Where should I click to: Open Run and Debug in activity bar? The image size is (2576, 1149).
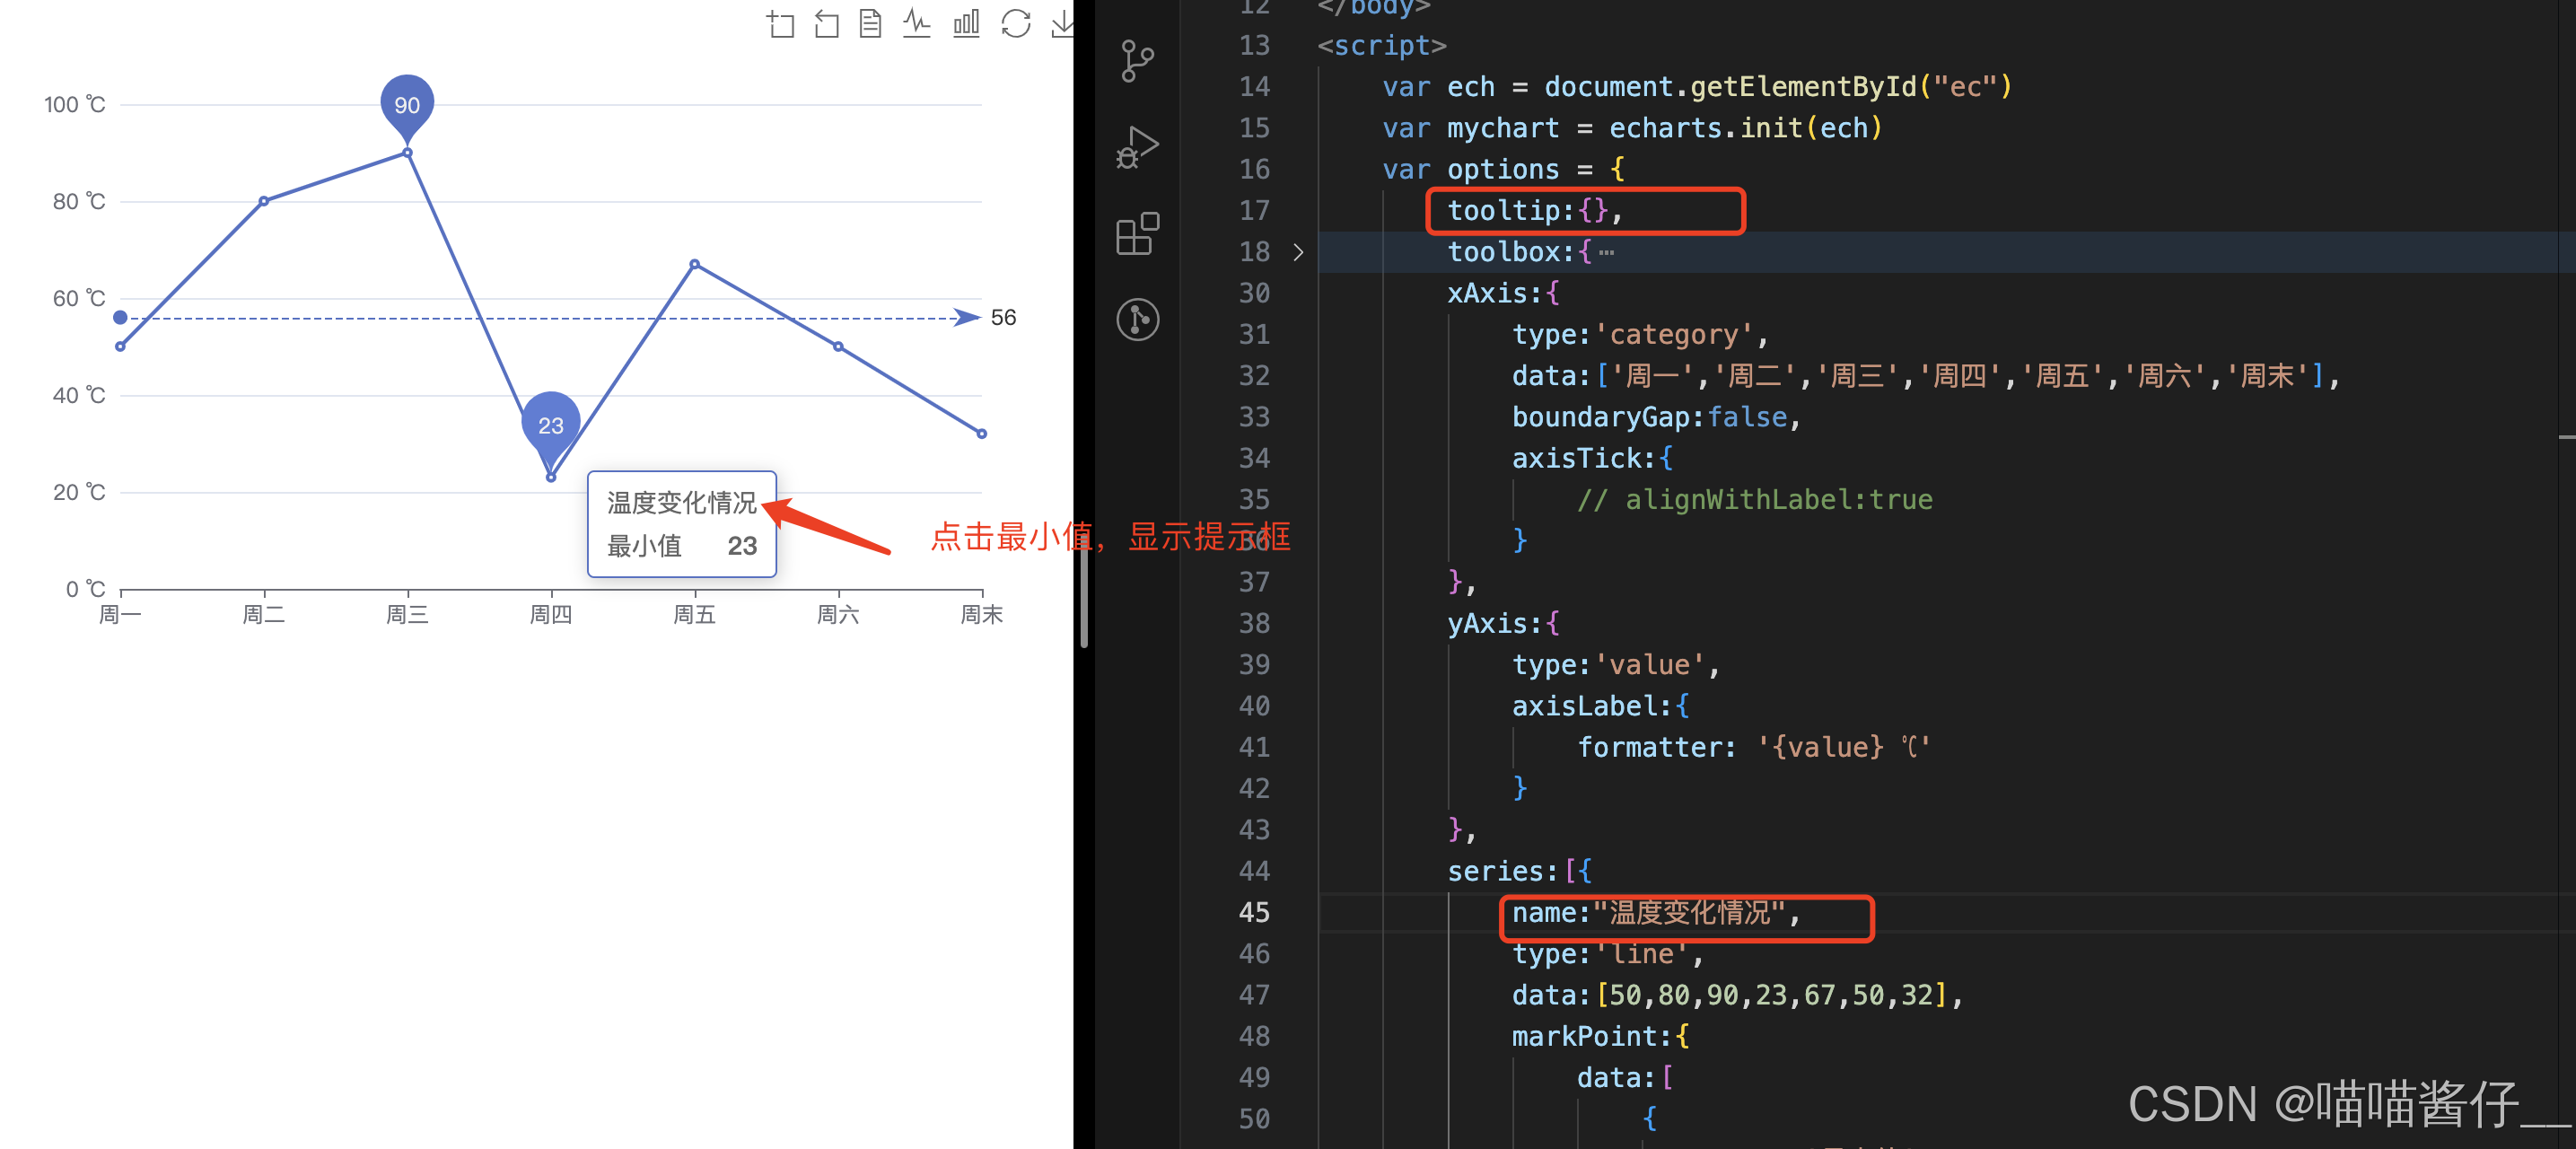coord(1137,147)
